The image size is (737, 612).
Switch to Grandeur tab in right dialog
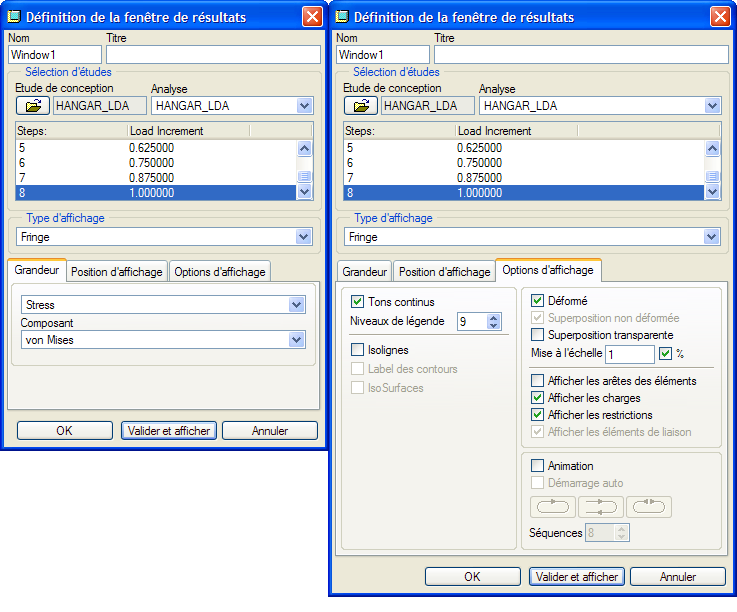(364, 272)
